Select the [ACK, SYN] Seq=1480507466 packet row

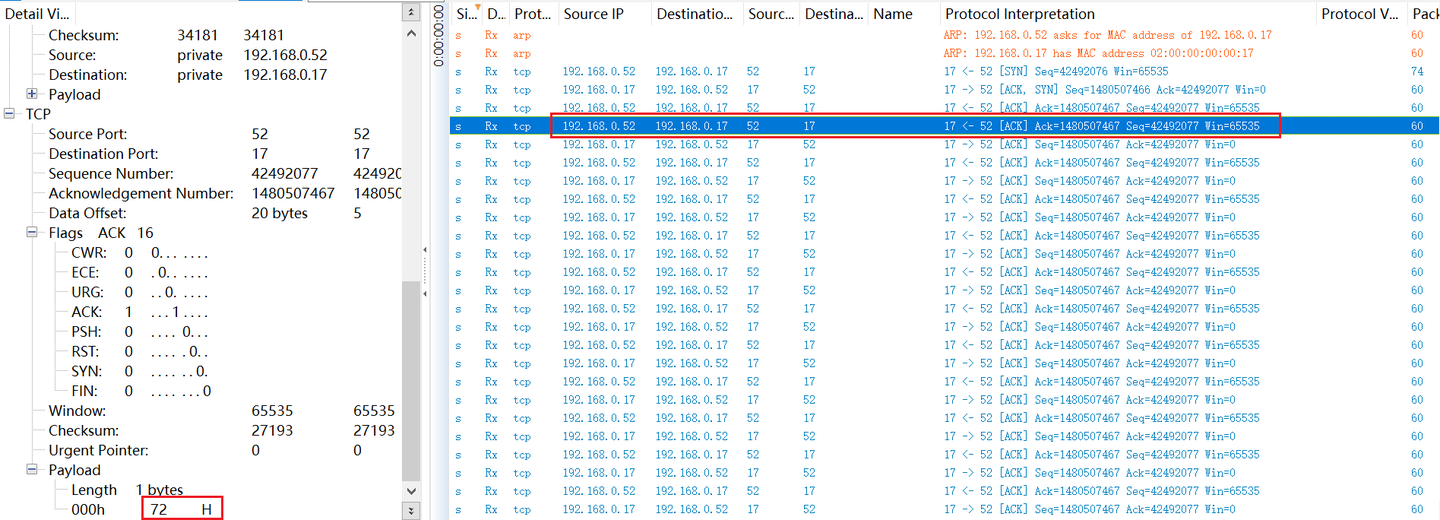[945, 90]
